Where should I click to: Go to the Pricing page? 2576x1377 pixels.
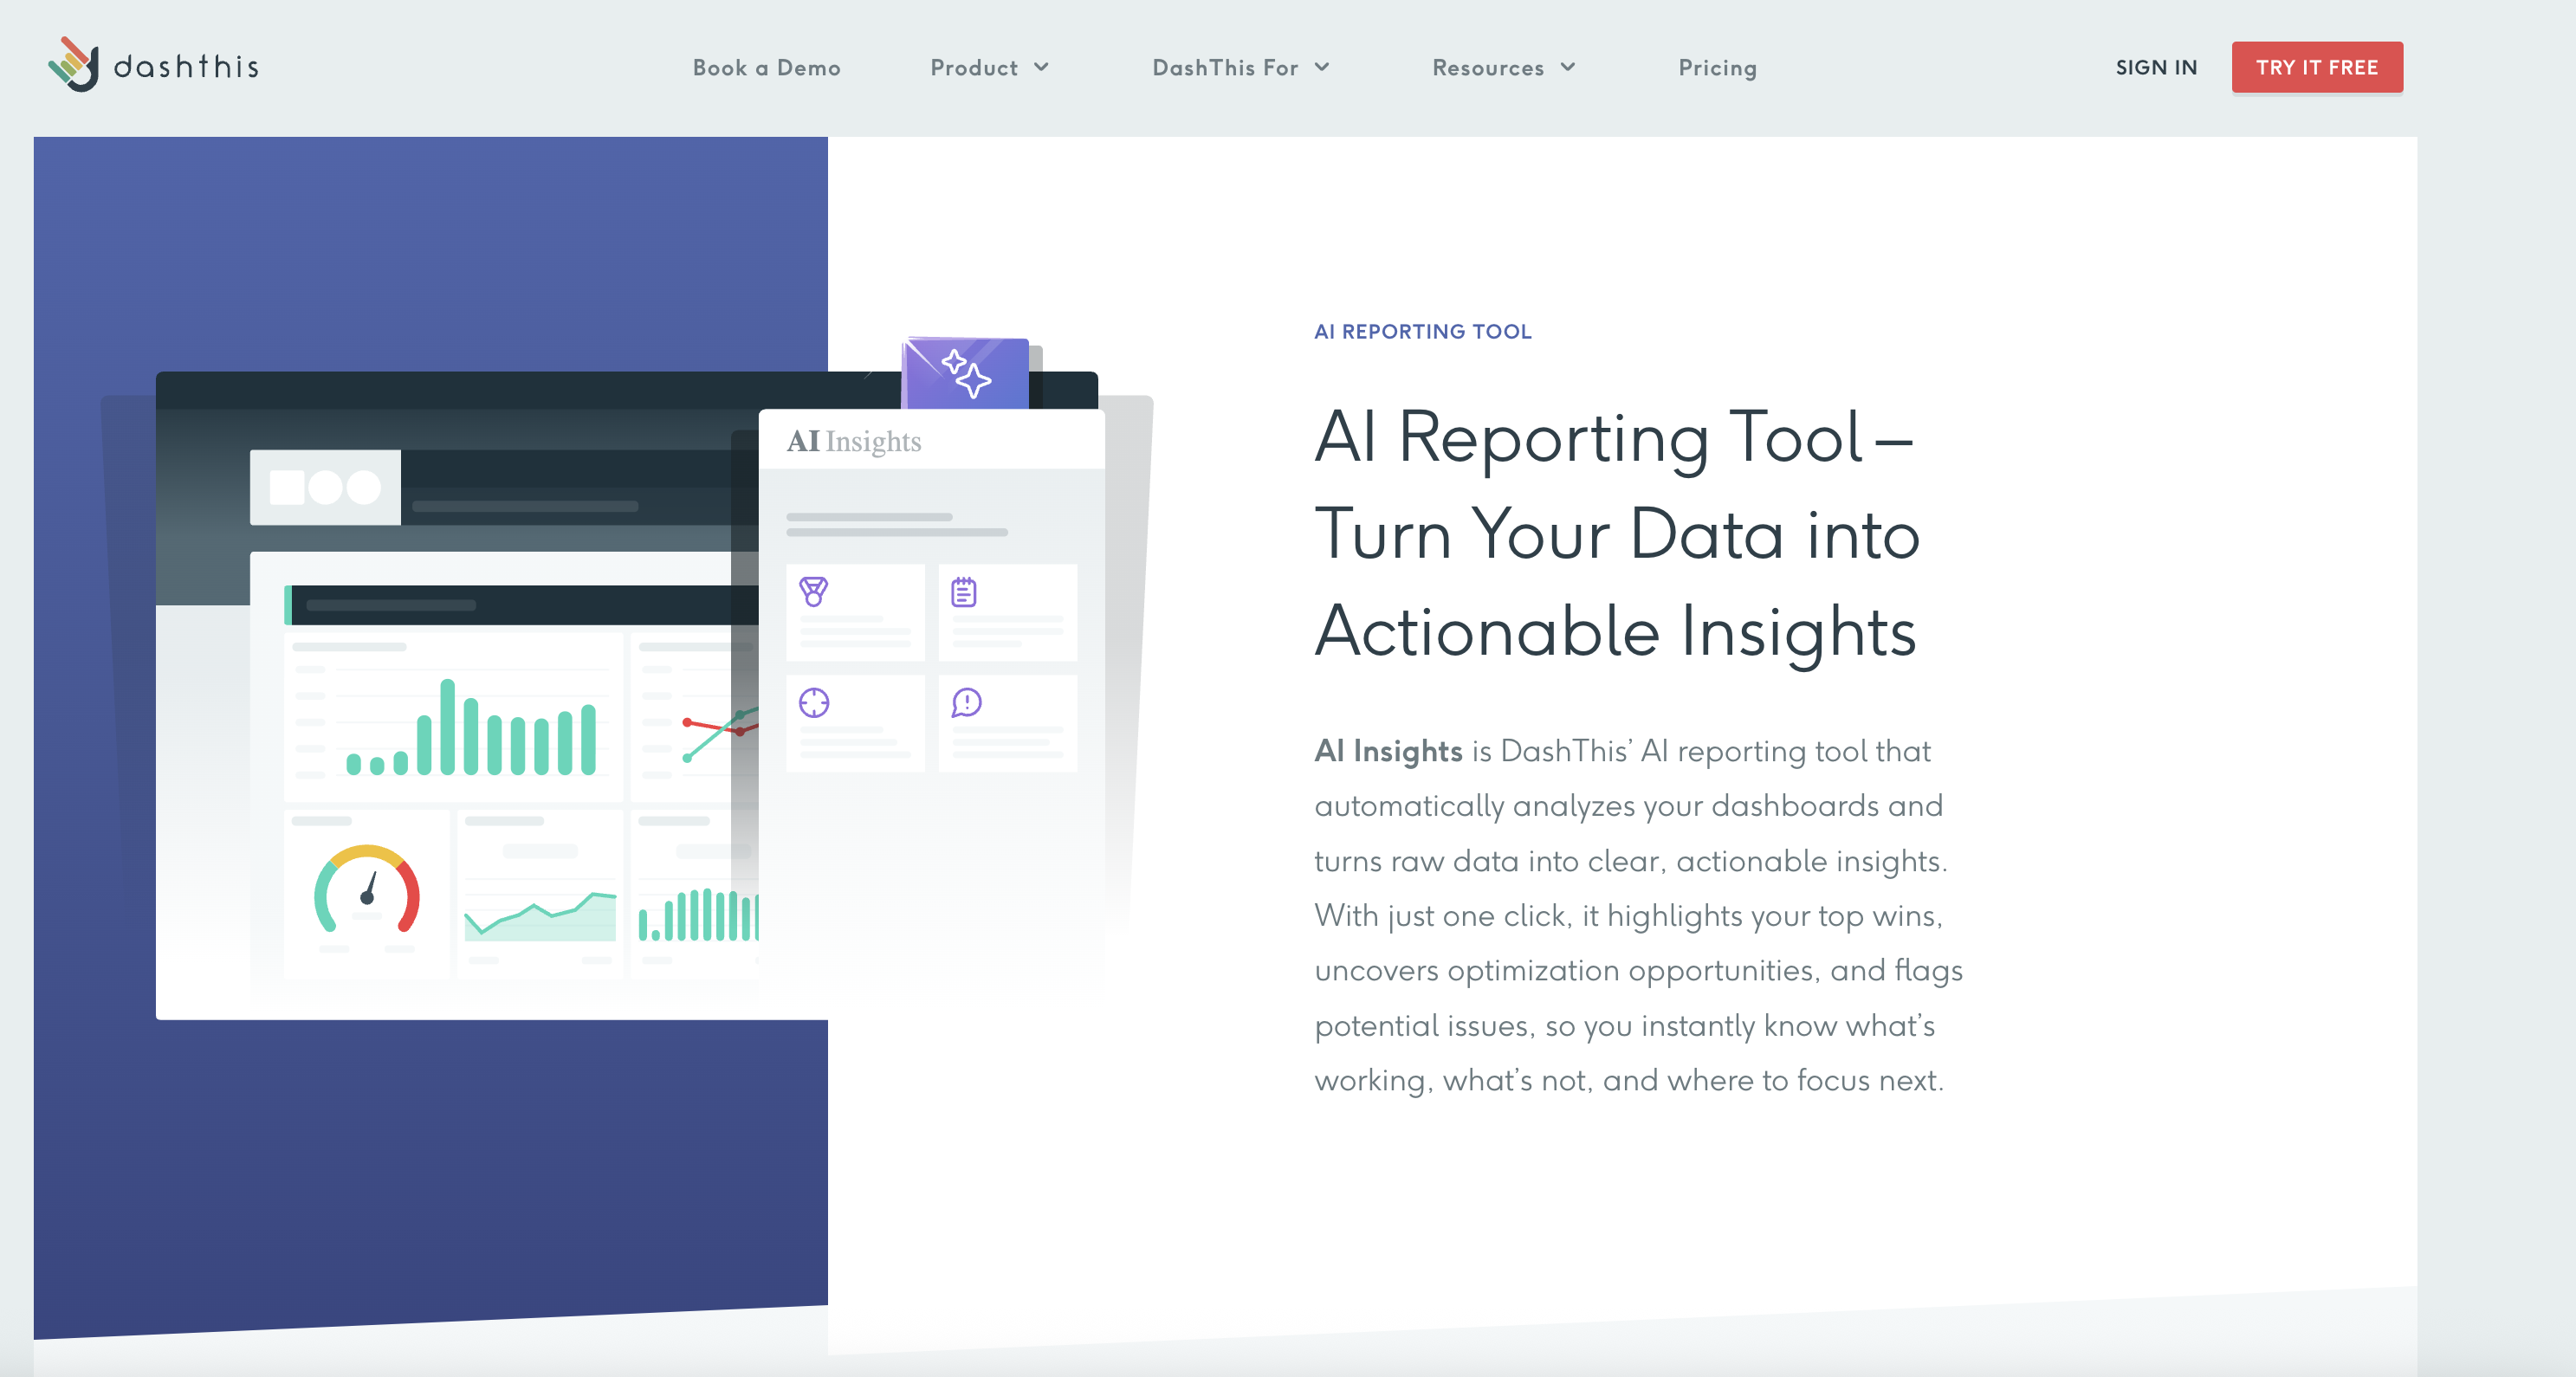click(x=1717, y=67)
